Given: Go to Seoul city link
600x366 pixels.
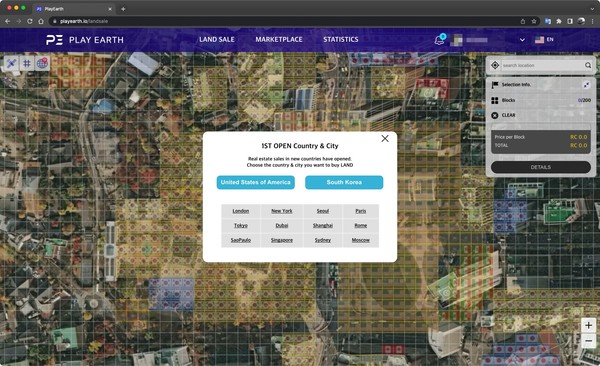Looking at the screenshot, I should tap(323, 211).
